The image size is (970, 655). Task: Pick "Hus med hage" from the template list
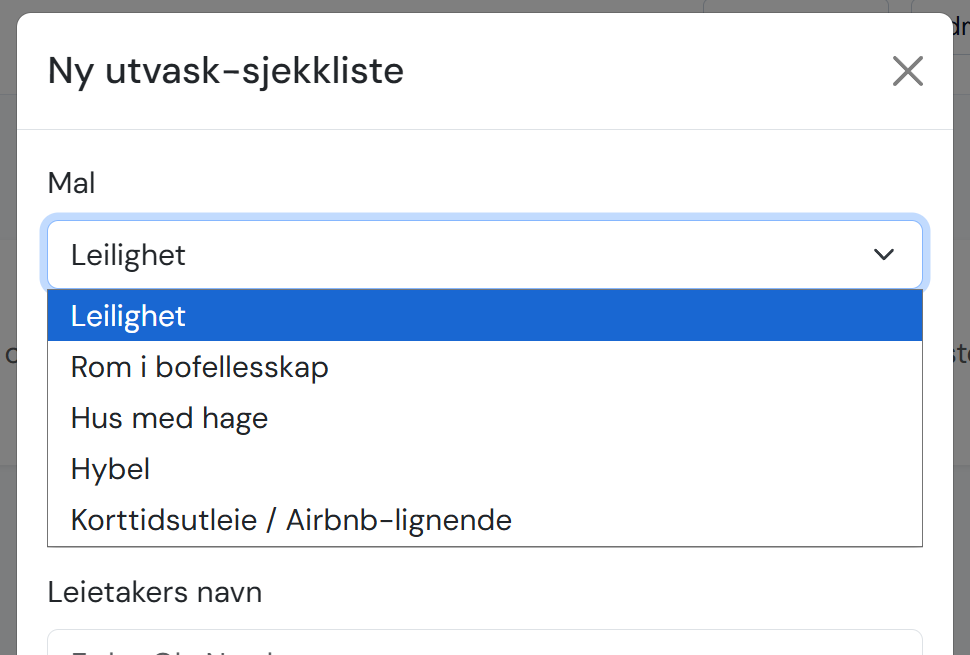[x=169, y=417]
